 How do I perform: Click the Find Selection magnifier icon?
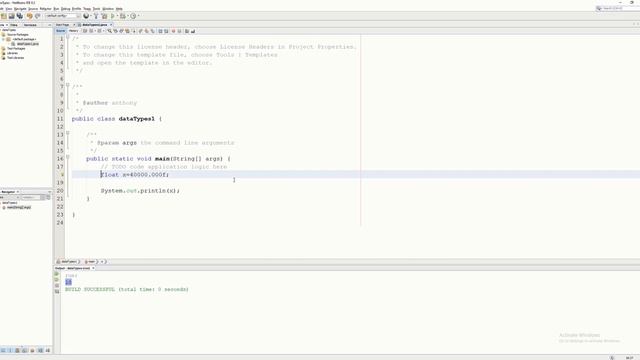point(110,31)
